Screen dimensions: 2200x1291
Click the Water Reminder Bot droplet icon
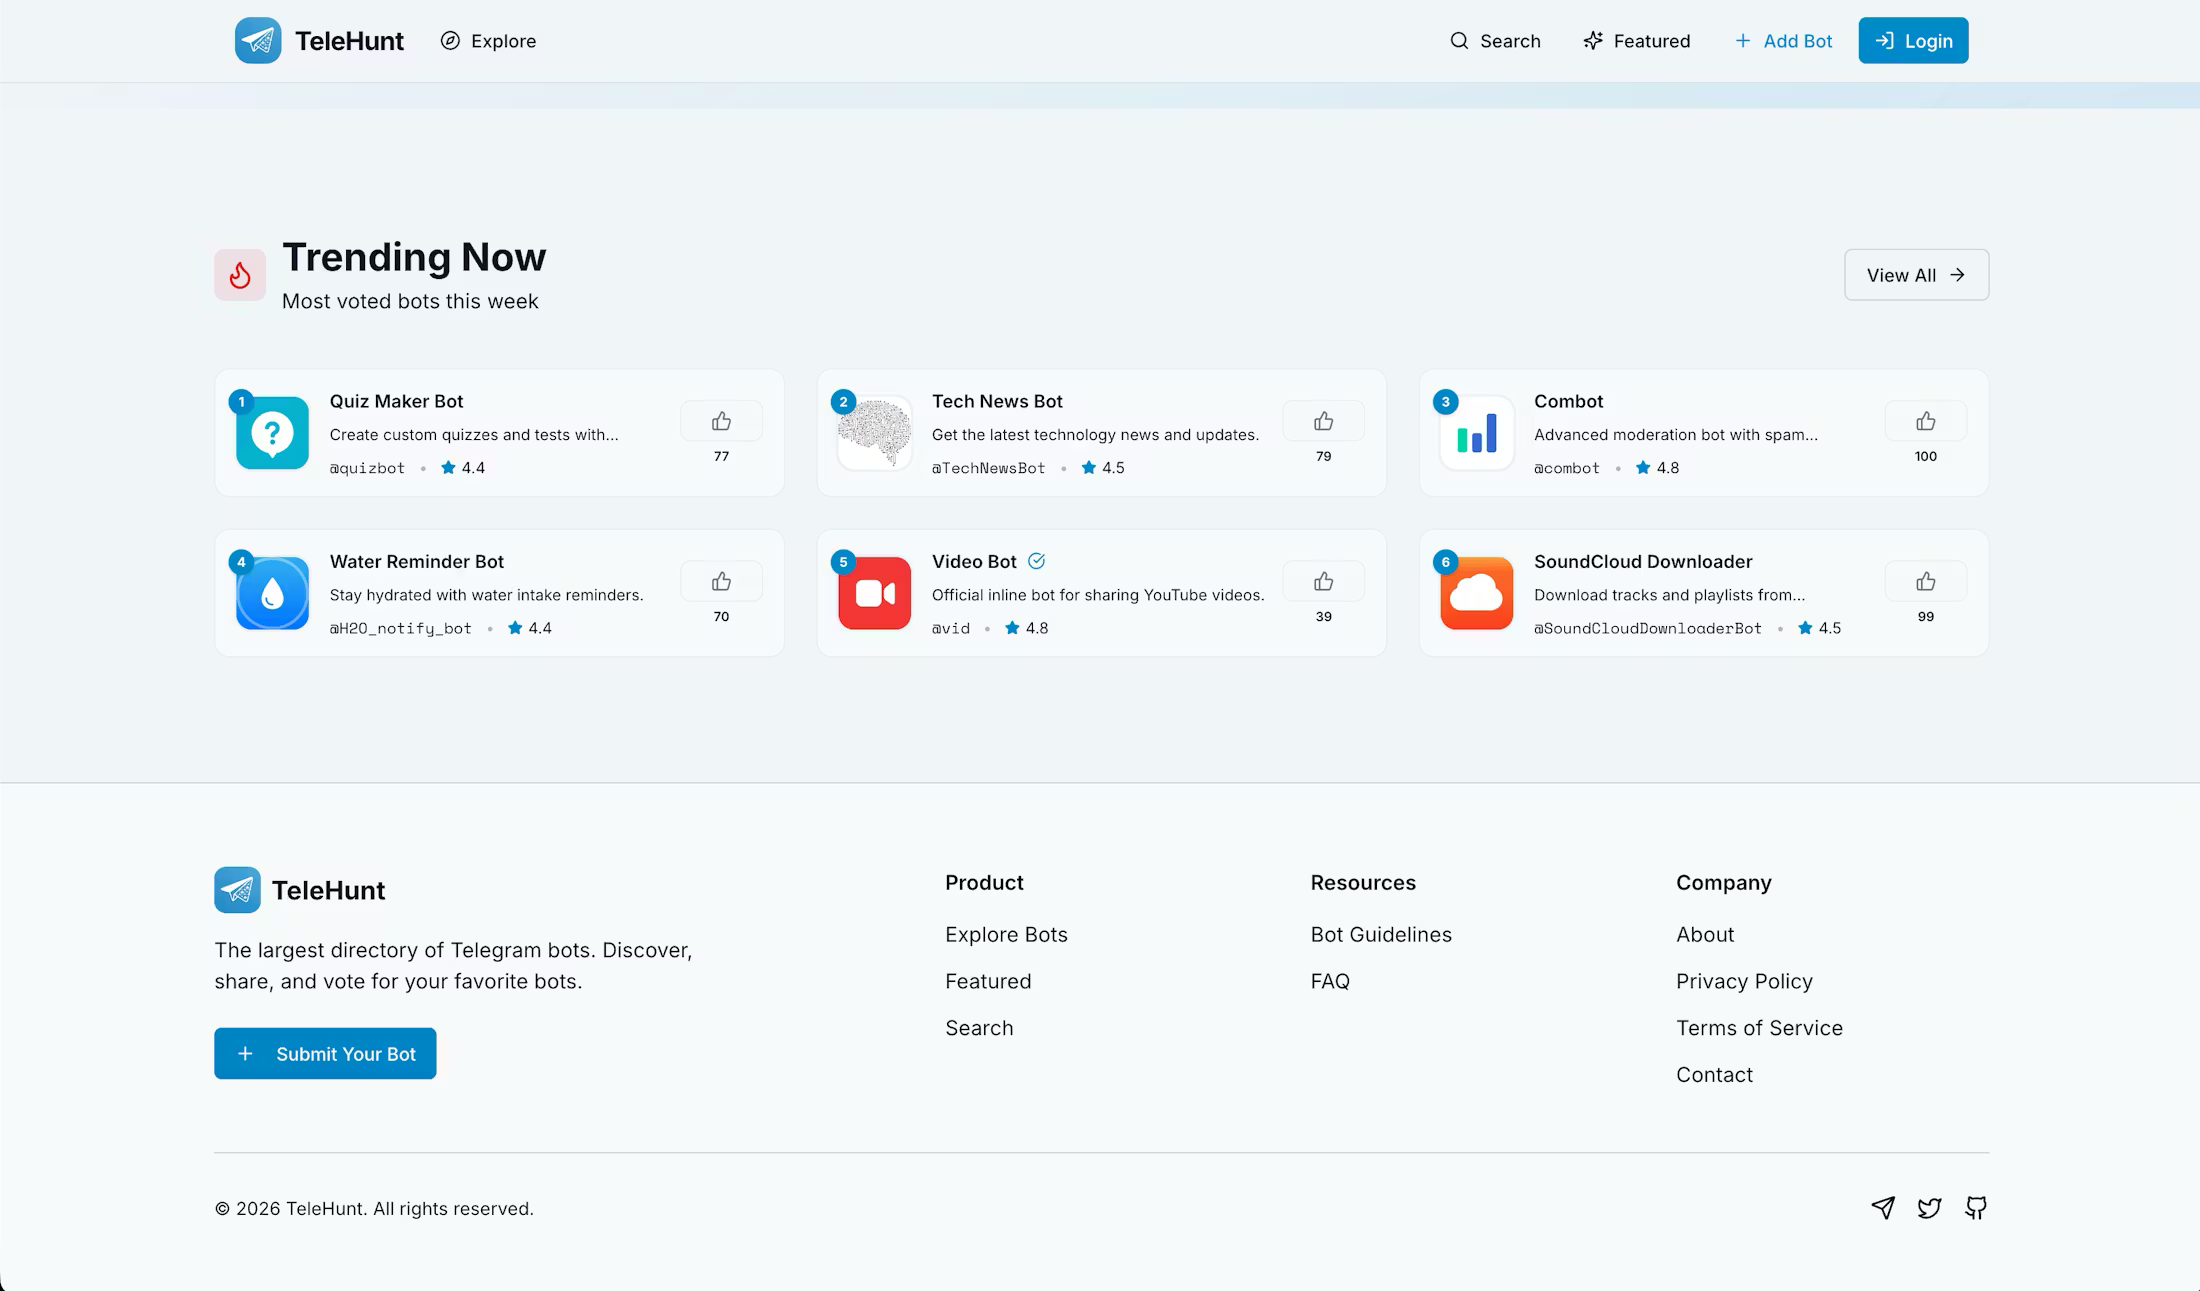(x=272, y=593)
